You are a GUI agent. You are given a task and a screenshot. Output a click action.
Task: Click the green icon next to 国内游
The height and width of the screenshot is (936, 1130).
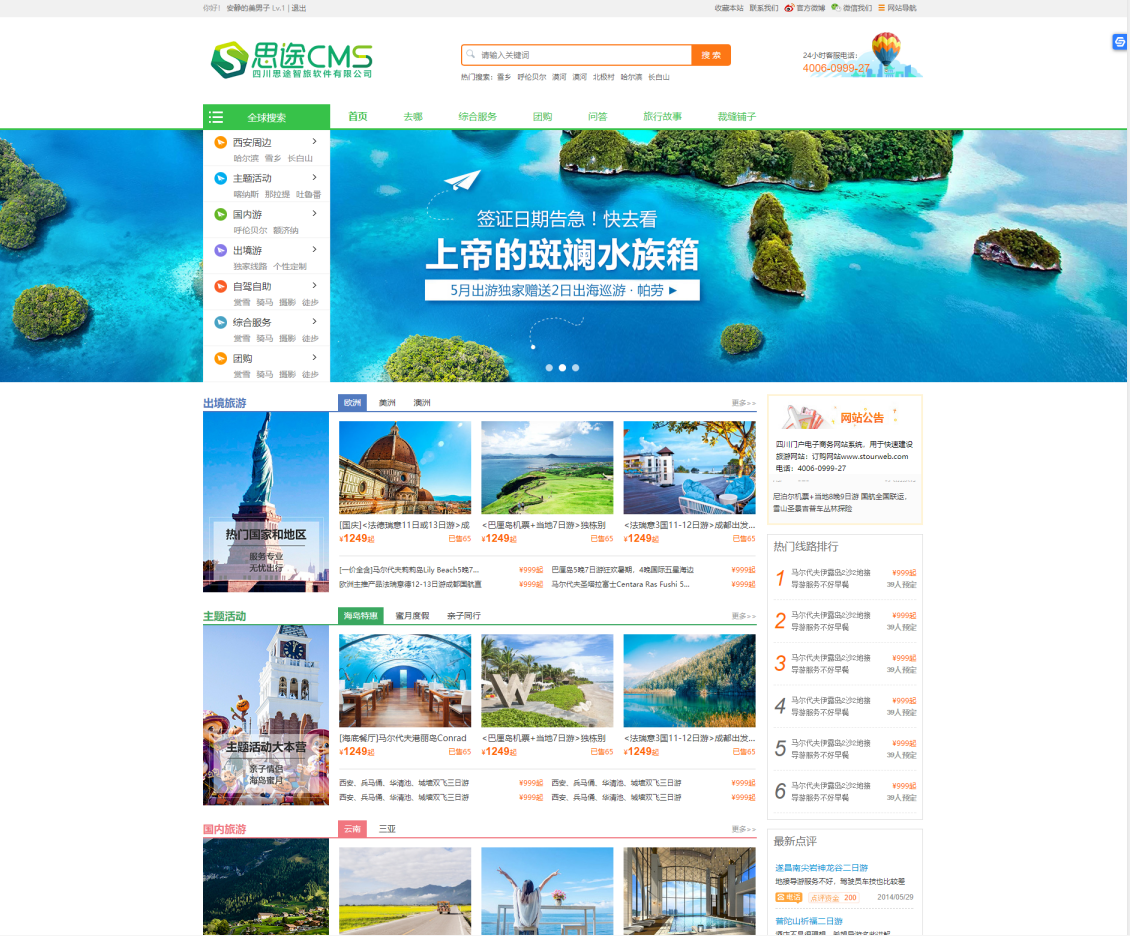(x=221, y=215)
